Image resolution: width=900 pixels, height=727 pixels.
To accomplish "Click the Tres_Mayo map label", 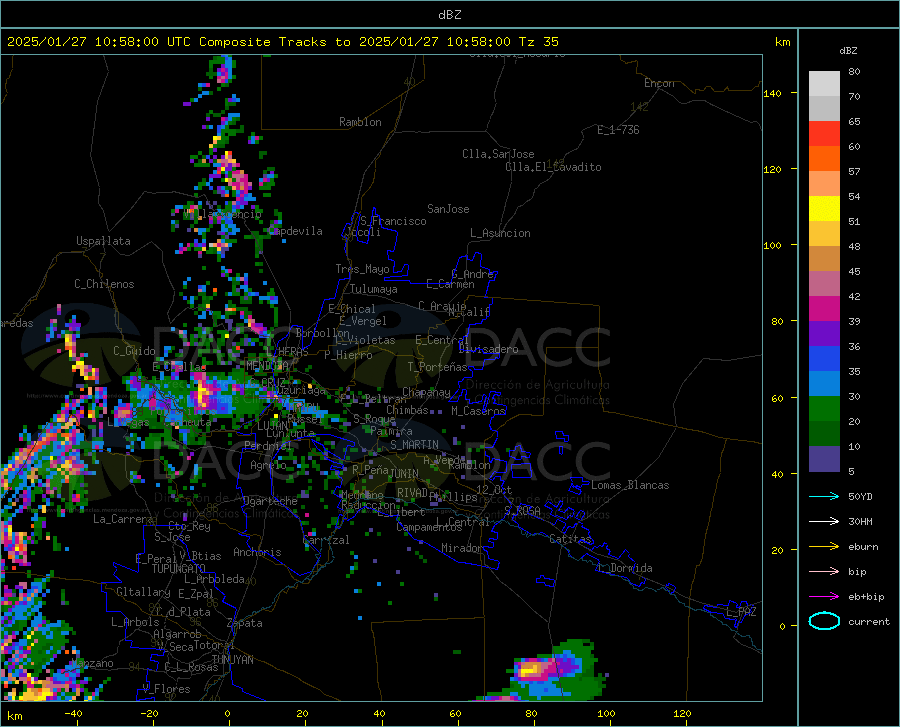I will coord(362,269).
